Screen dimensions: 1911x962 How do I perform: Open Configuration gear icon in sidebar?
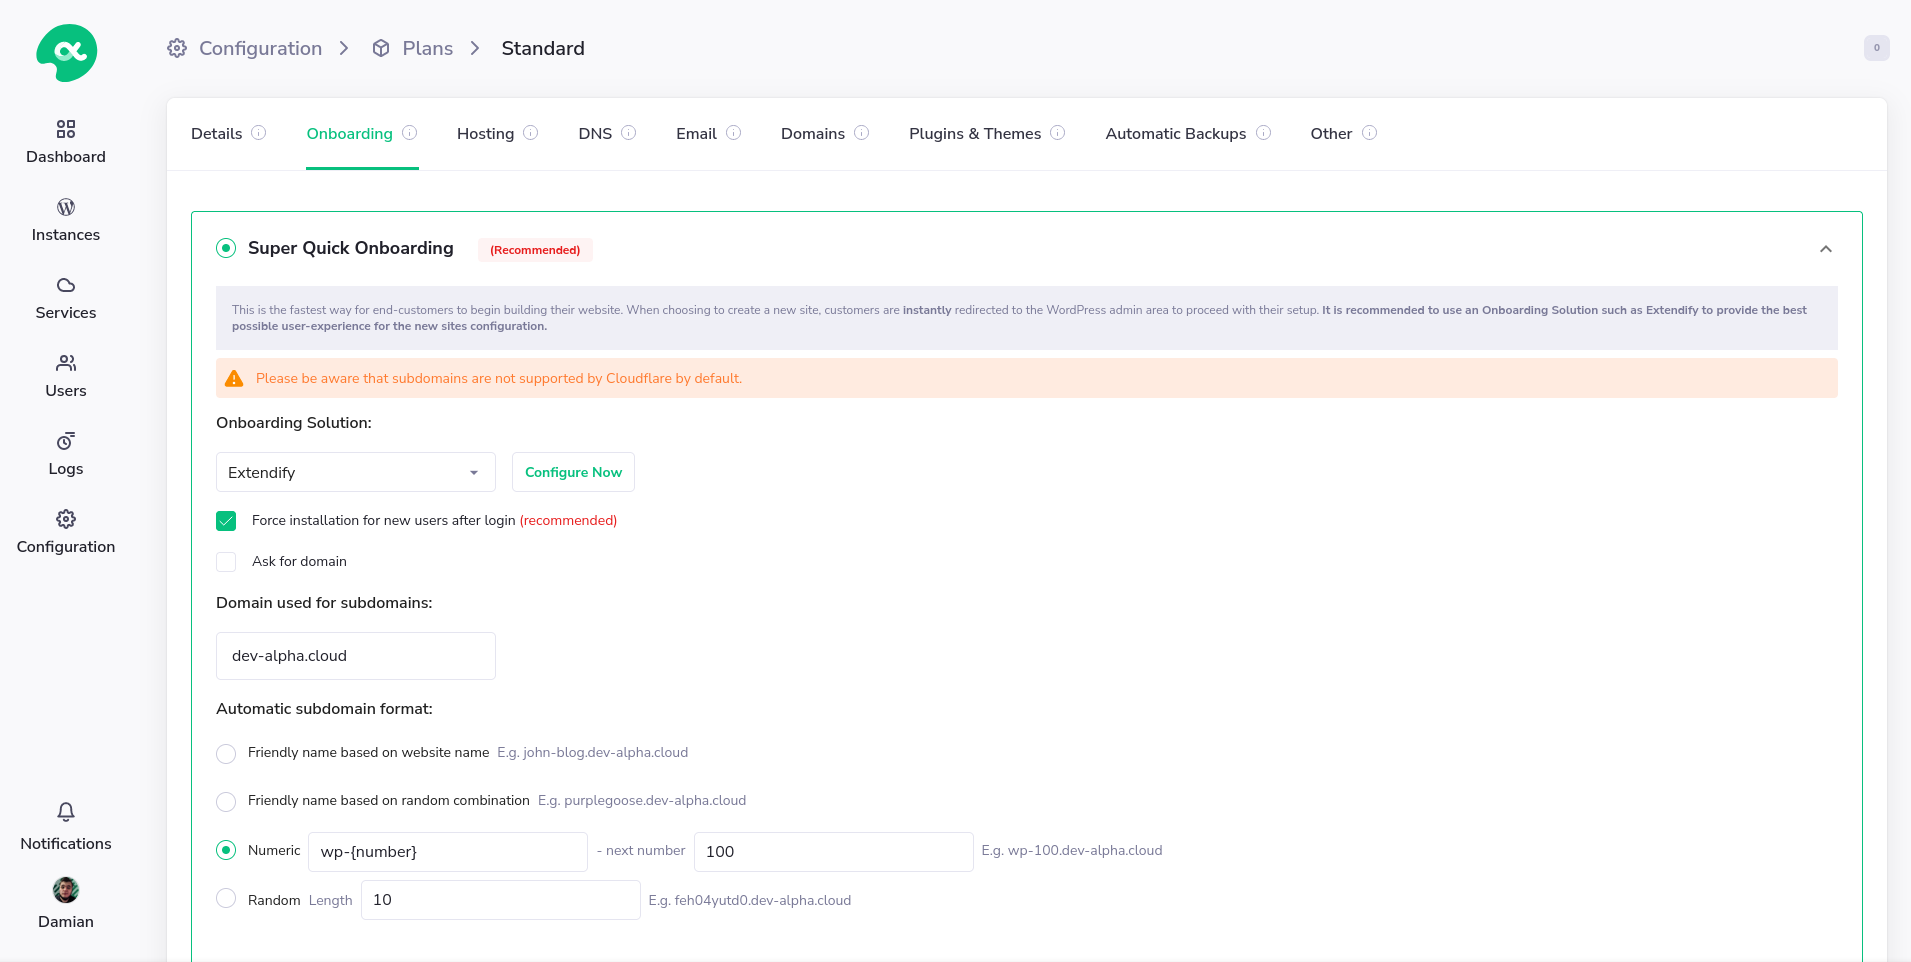point(66,519)
